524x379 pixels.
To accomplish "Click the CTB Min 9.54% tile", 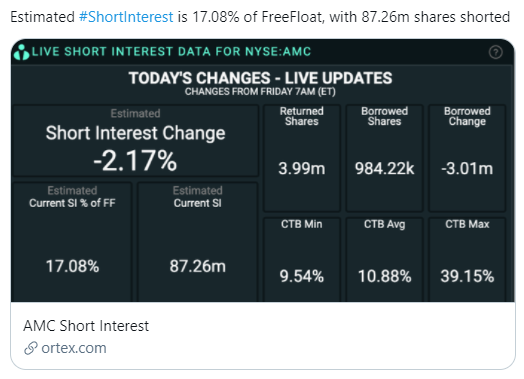I will (302, 260).
